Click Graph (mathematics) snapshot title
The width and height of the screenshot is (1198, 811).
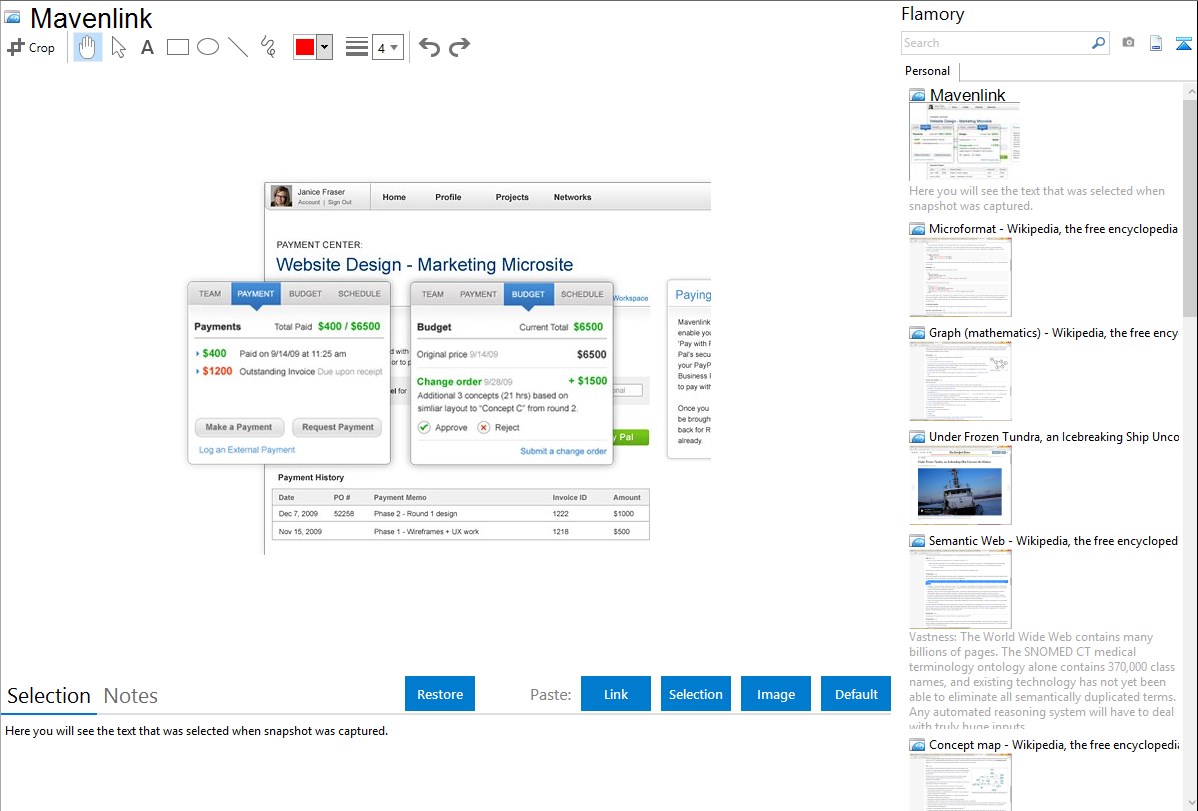[1053, 333]
